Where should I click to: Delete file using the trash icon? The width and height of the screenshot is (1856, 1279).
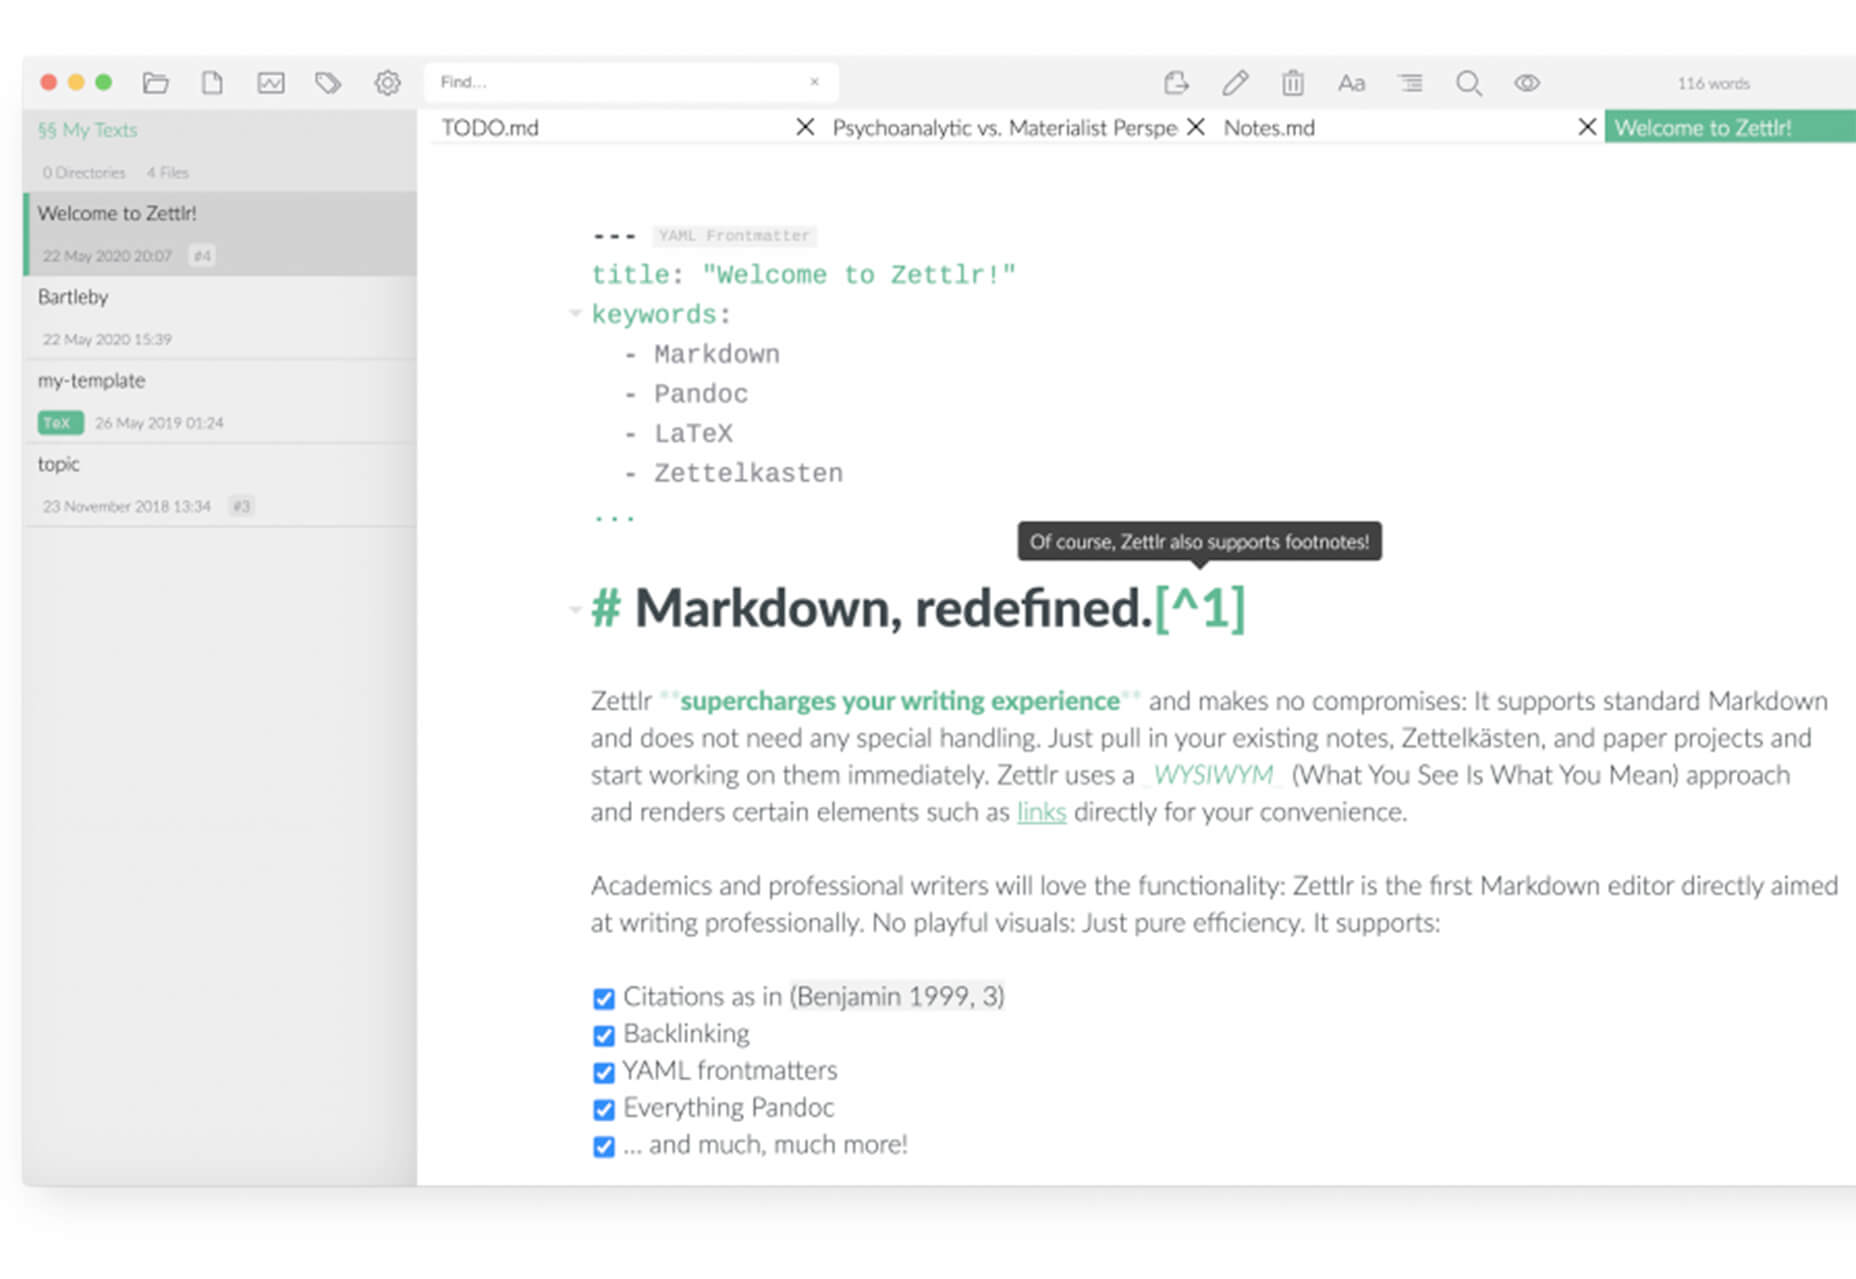click(1293, 83)
